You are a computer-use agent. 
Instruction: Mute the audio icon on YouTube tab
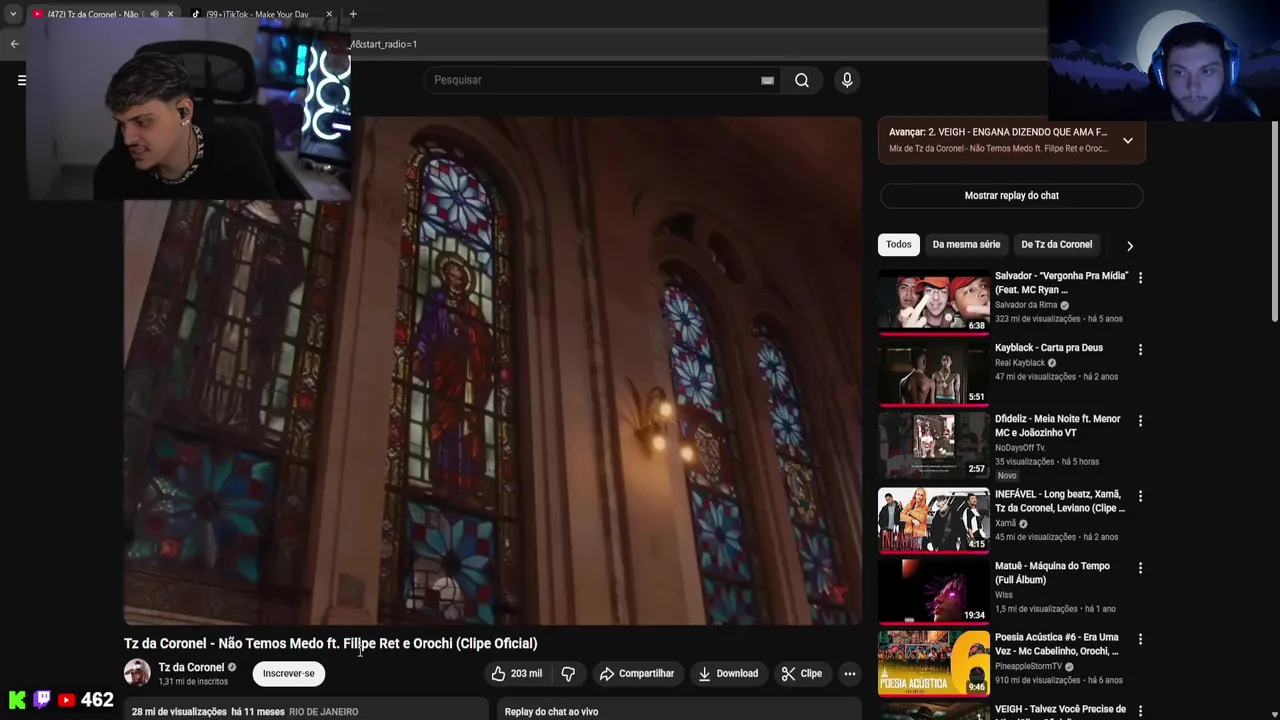pyautogui.click(x=154, y=14)
